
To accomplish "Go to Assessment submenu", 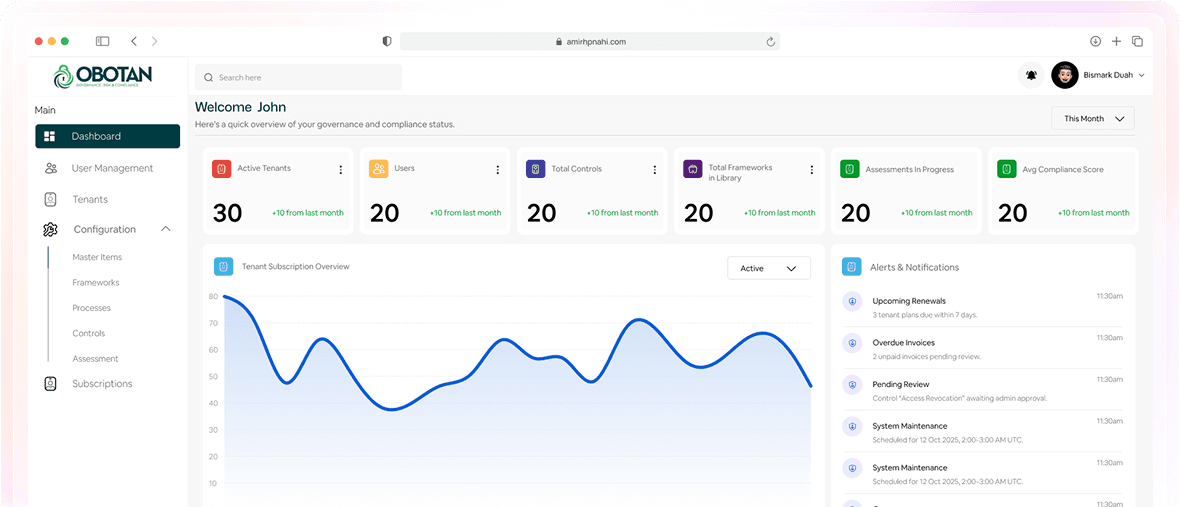I will tap(96, 359).
